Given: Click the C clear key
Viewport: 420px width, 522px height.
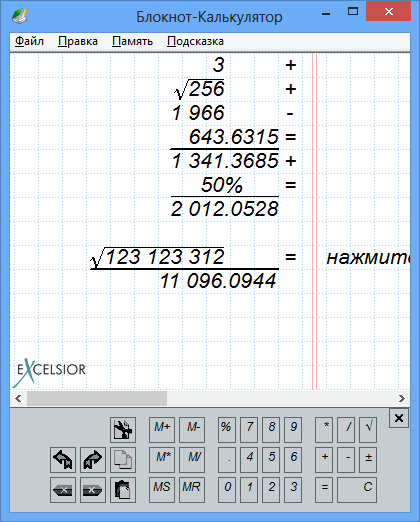Looking at the screenshot, I should pyautogui.click(x=357, y=490).
